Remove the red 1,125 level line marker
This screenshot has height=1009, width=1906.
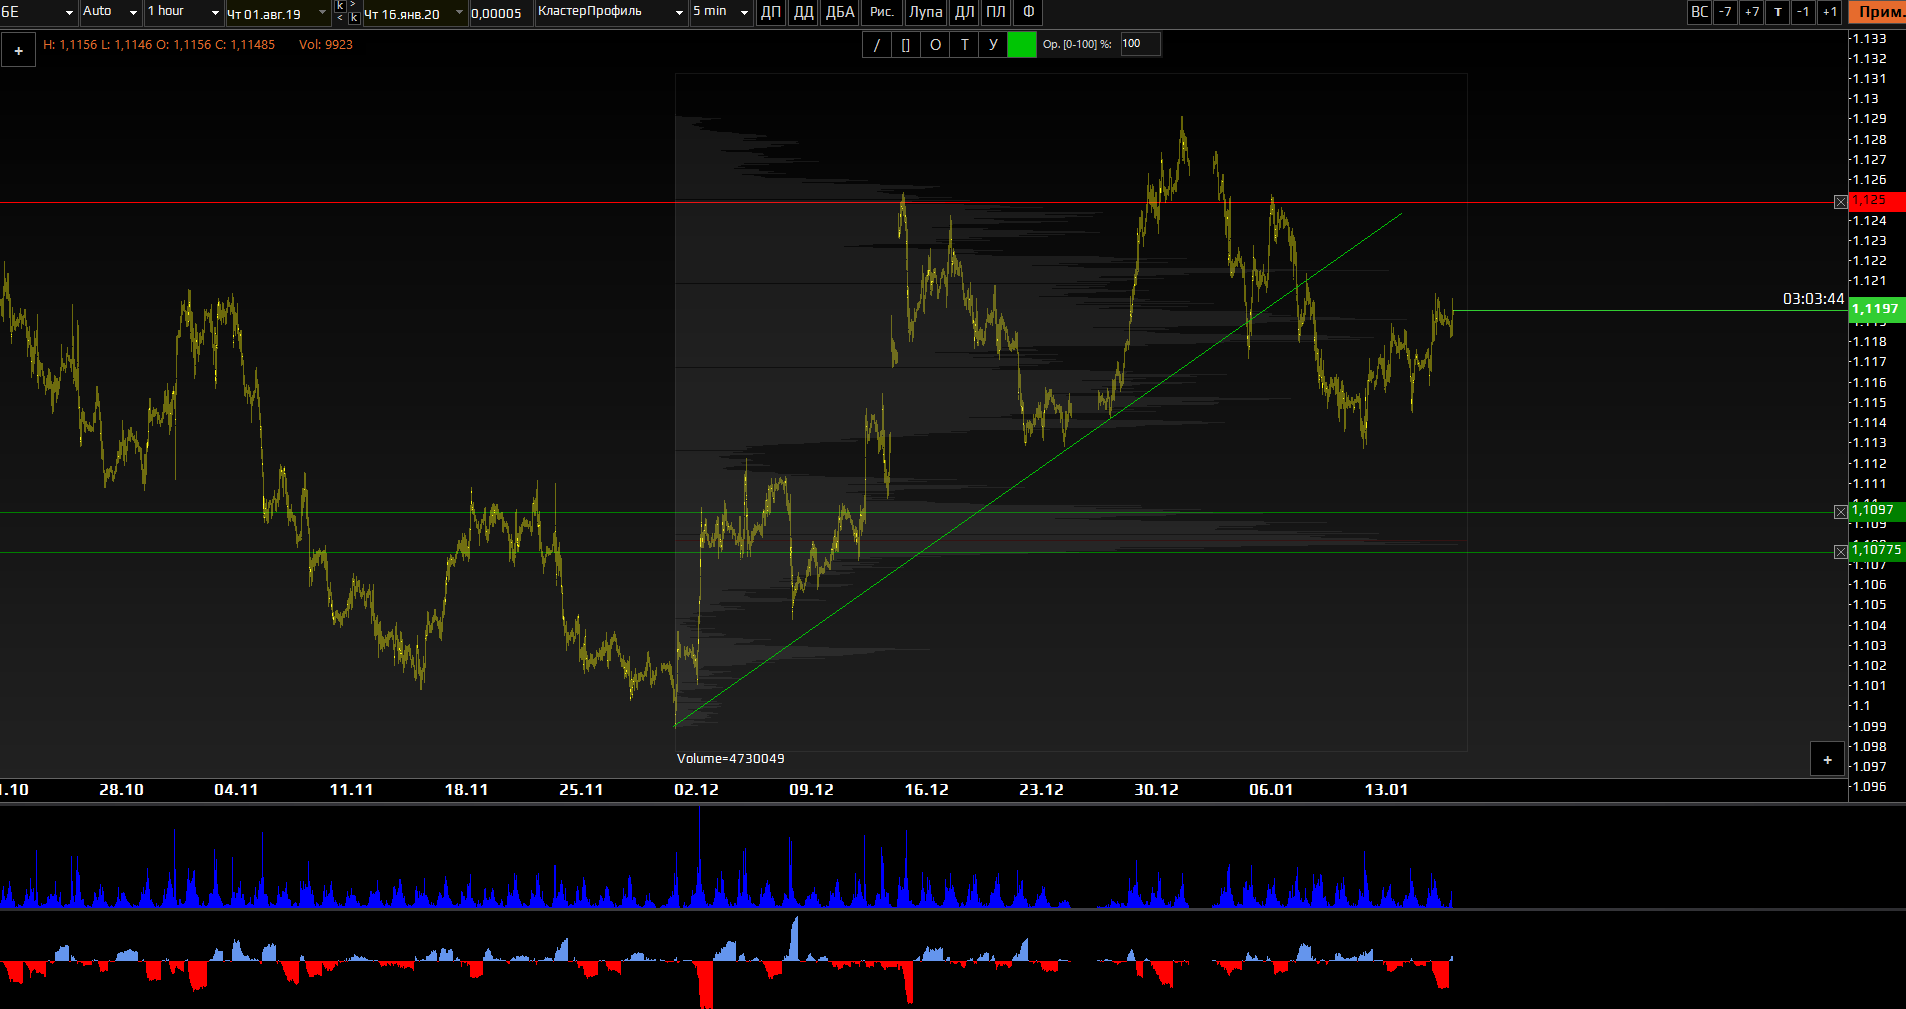point(1840,203)
